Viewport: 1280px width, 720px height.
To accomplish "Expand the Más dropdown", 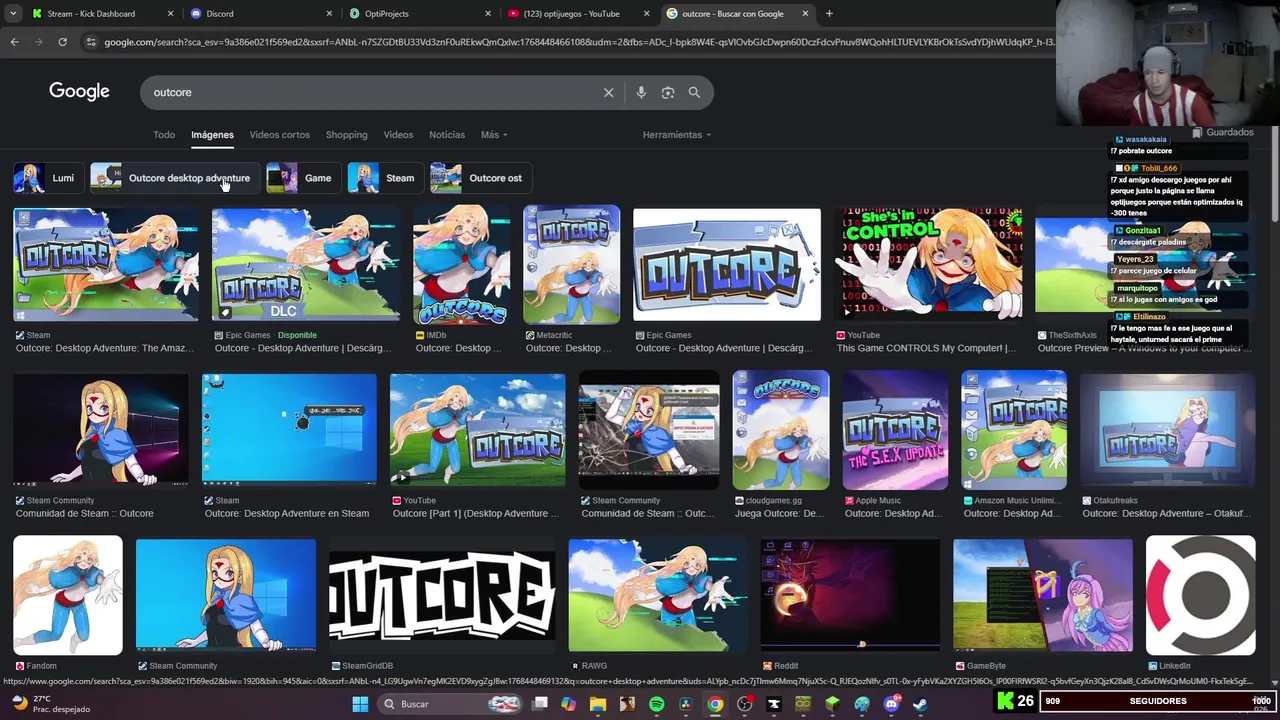I will [x=494, y=135].
